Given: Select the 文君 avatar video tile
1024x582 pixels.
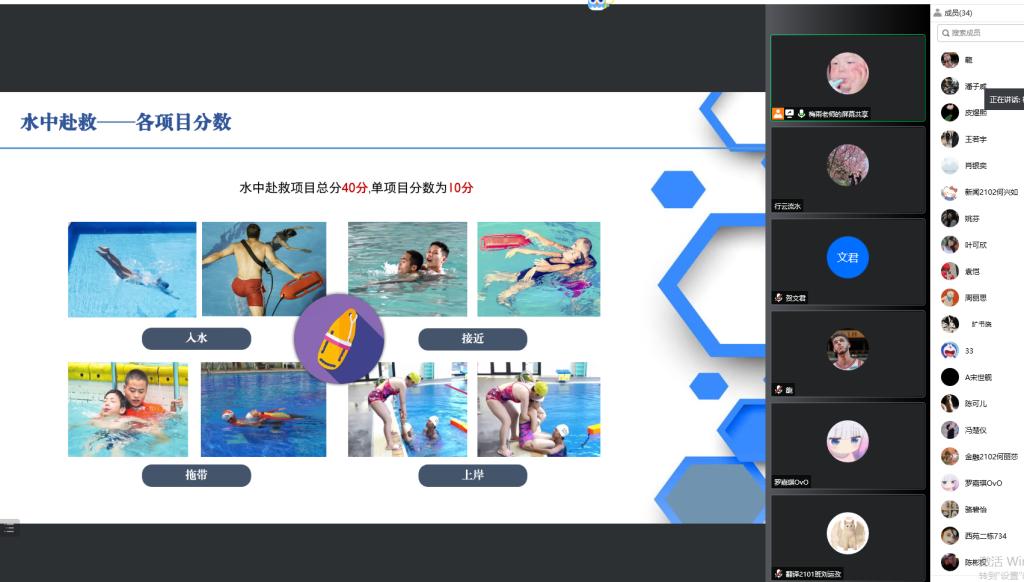Looking at the screenshot, I should tap(847, 258).
